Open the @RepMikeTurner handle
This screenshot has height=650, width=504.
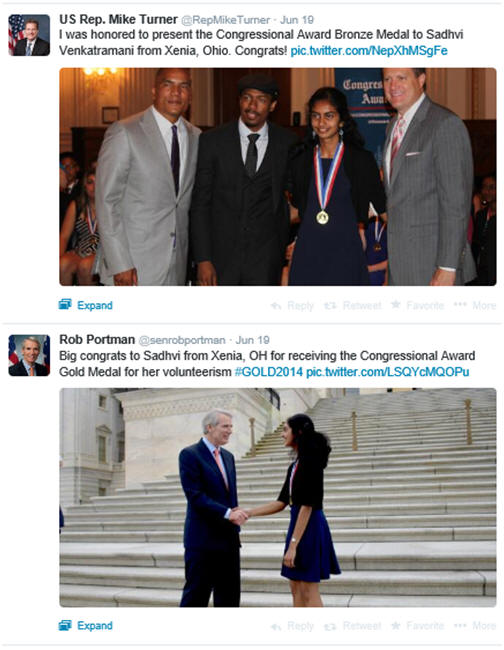(x=225, y=20)
